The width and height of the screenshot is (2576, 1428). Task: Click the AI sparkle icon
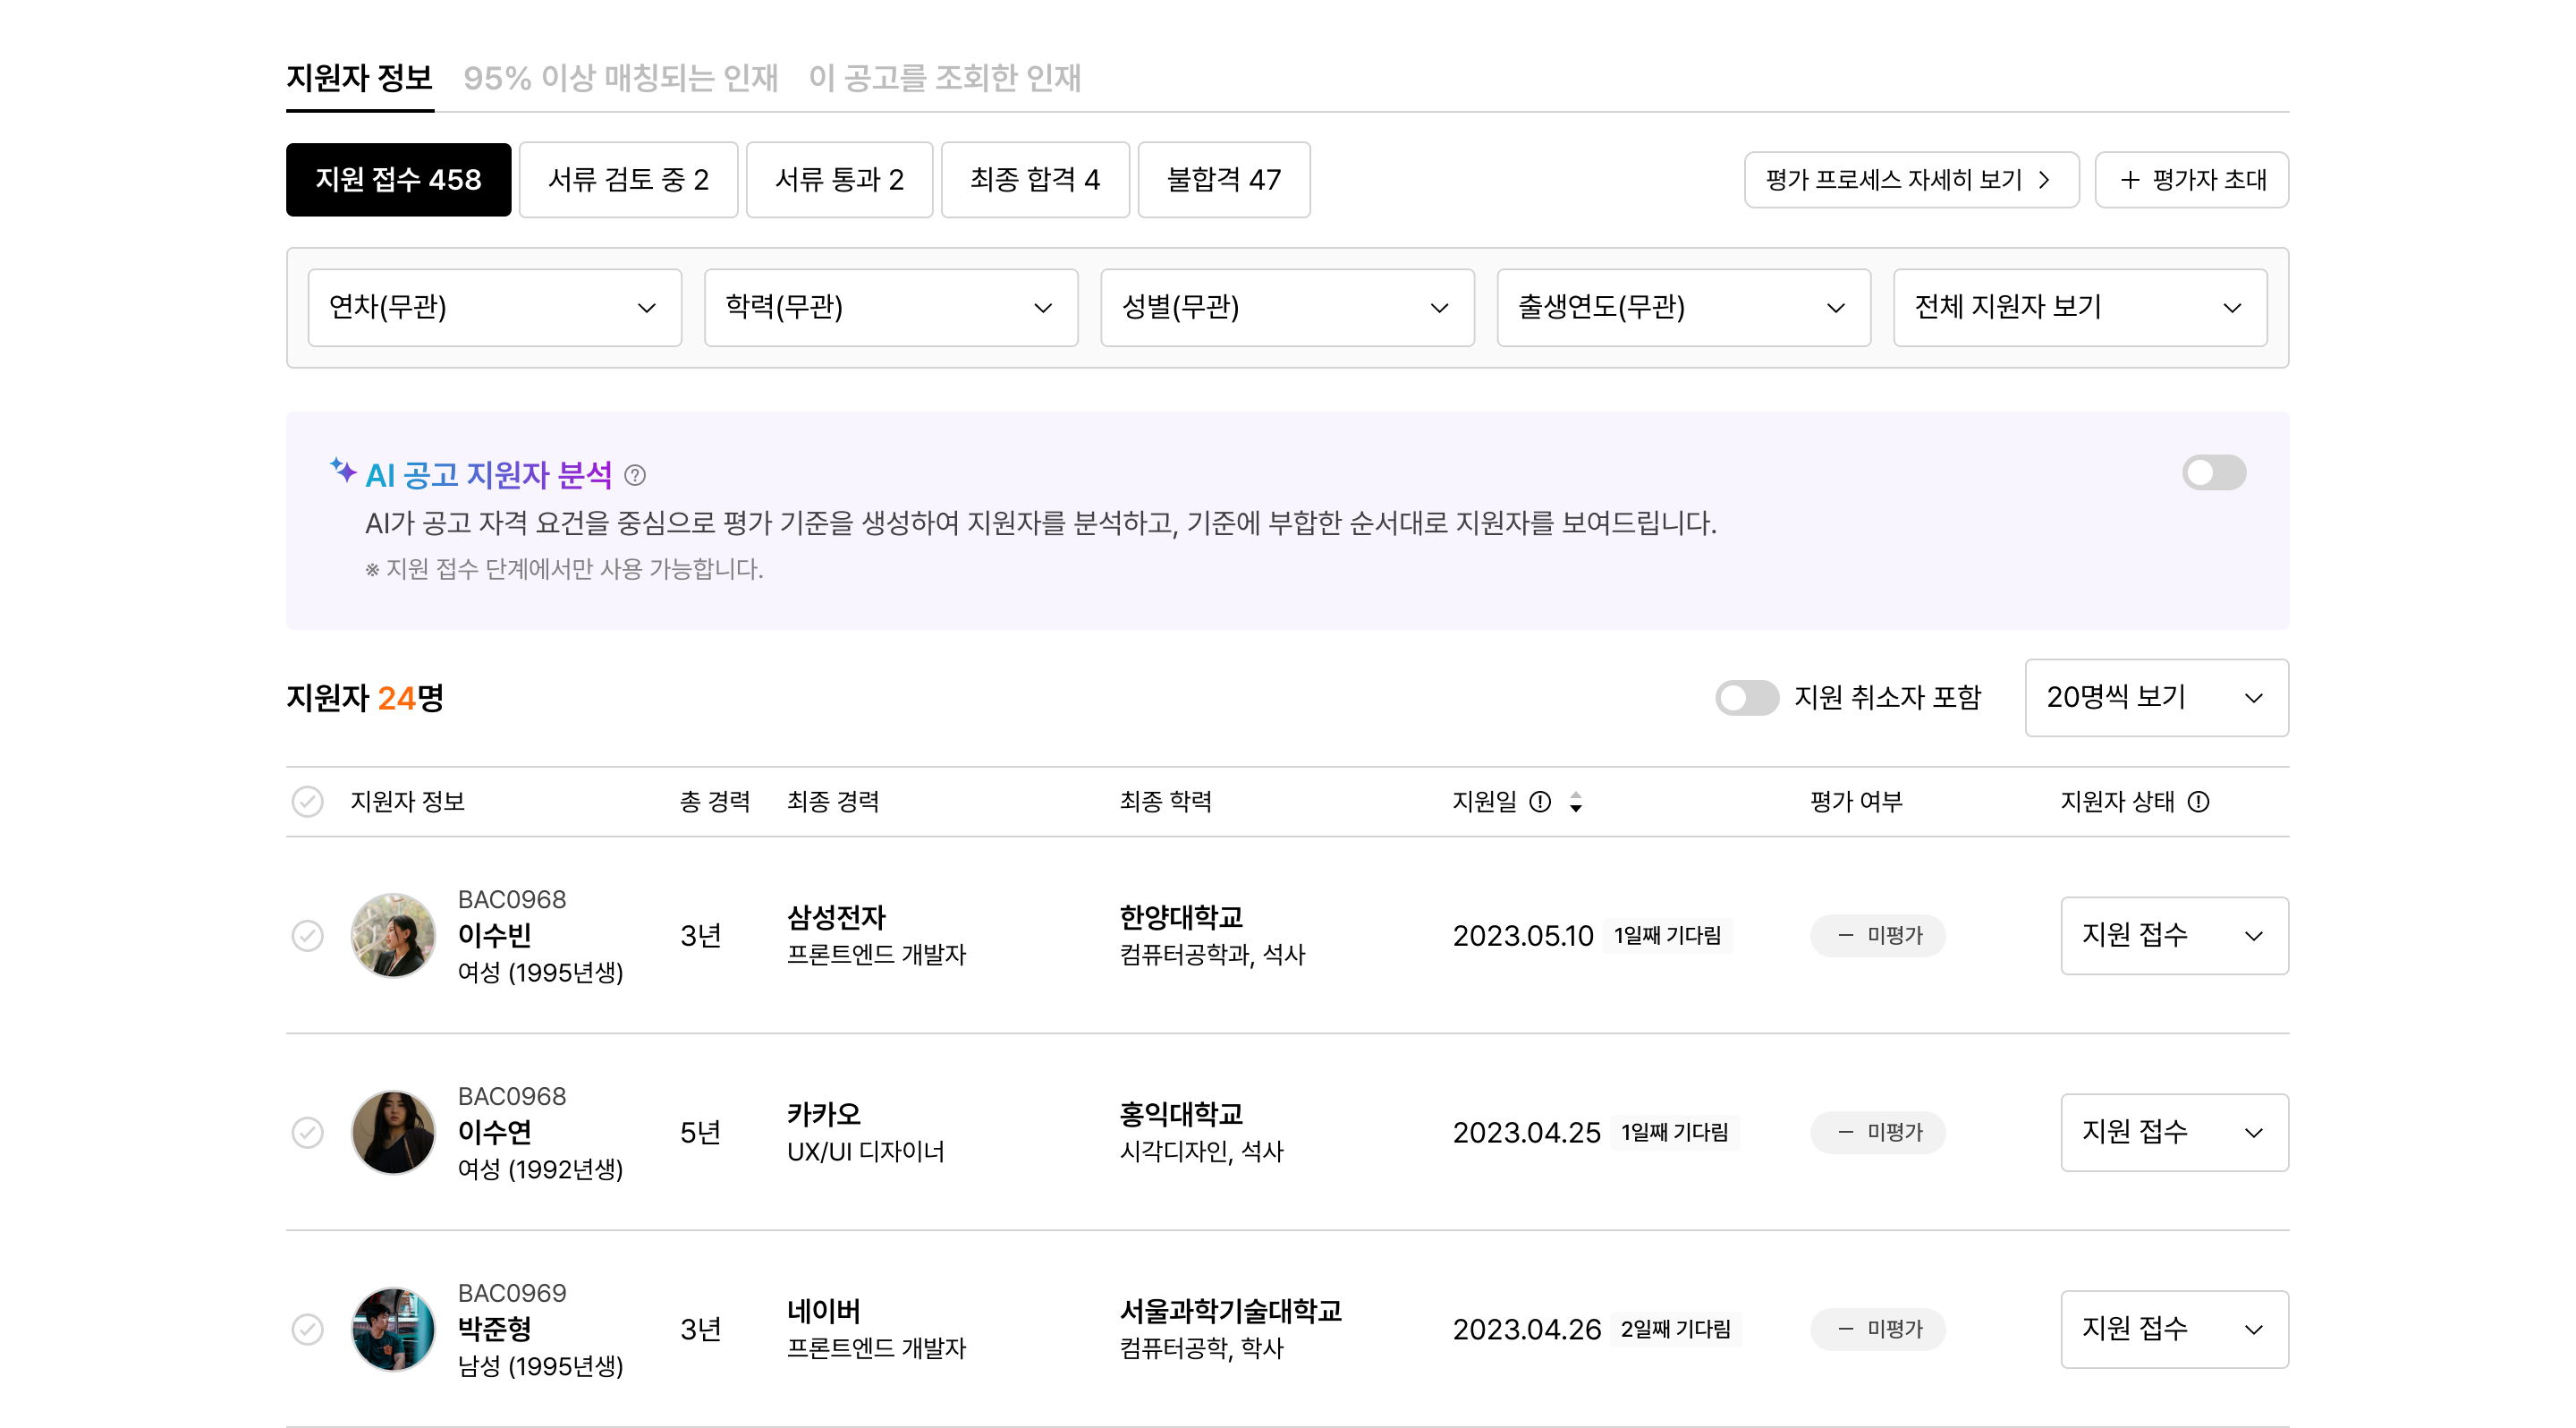coord(343,470)
